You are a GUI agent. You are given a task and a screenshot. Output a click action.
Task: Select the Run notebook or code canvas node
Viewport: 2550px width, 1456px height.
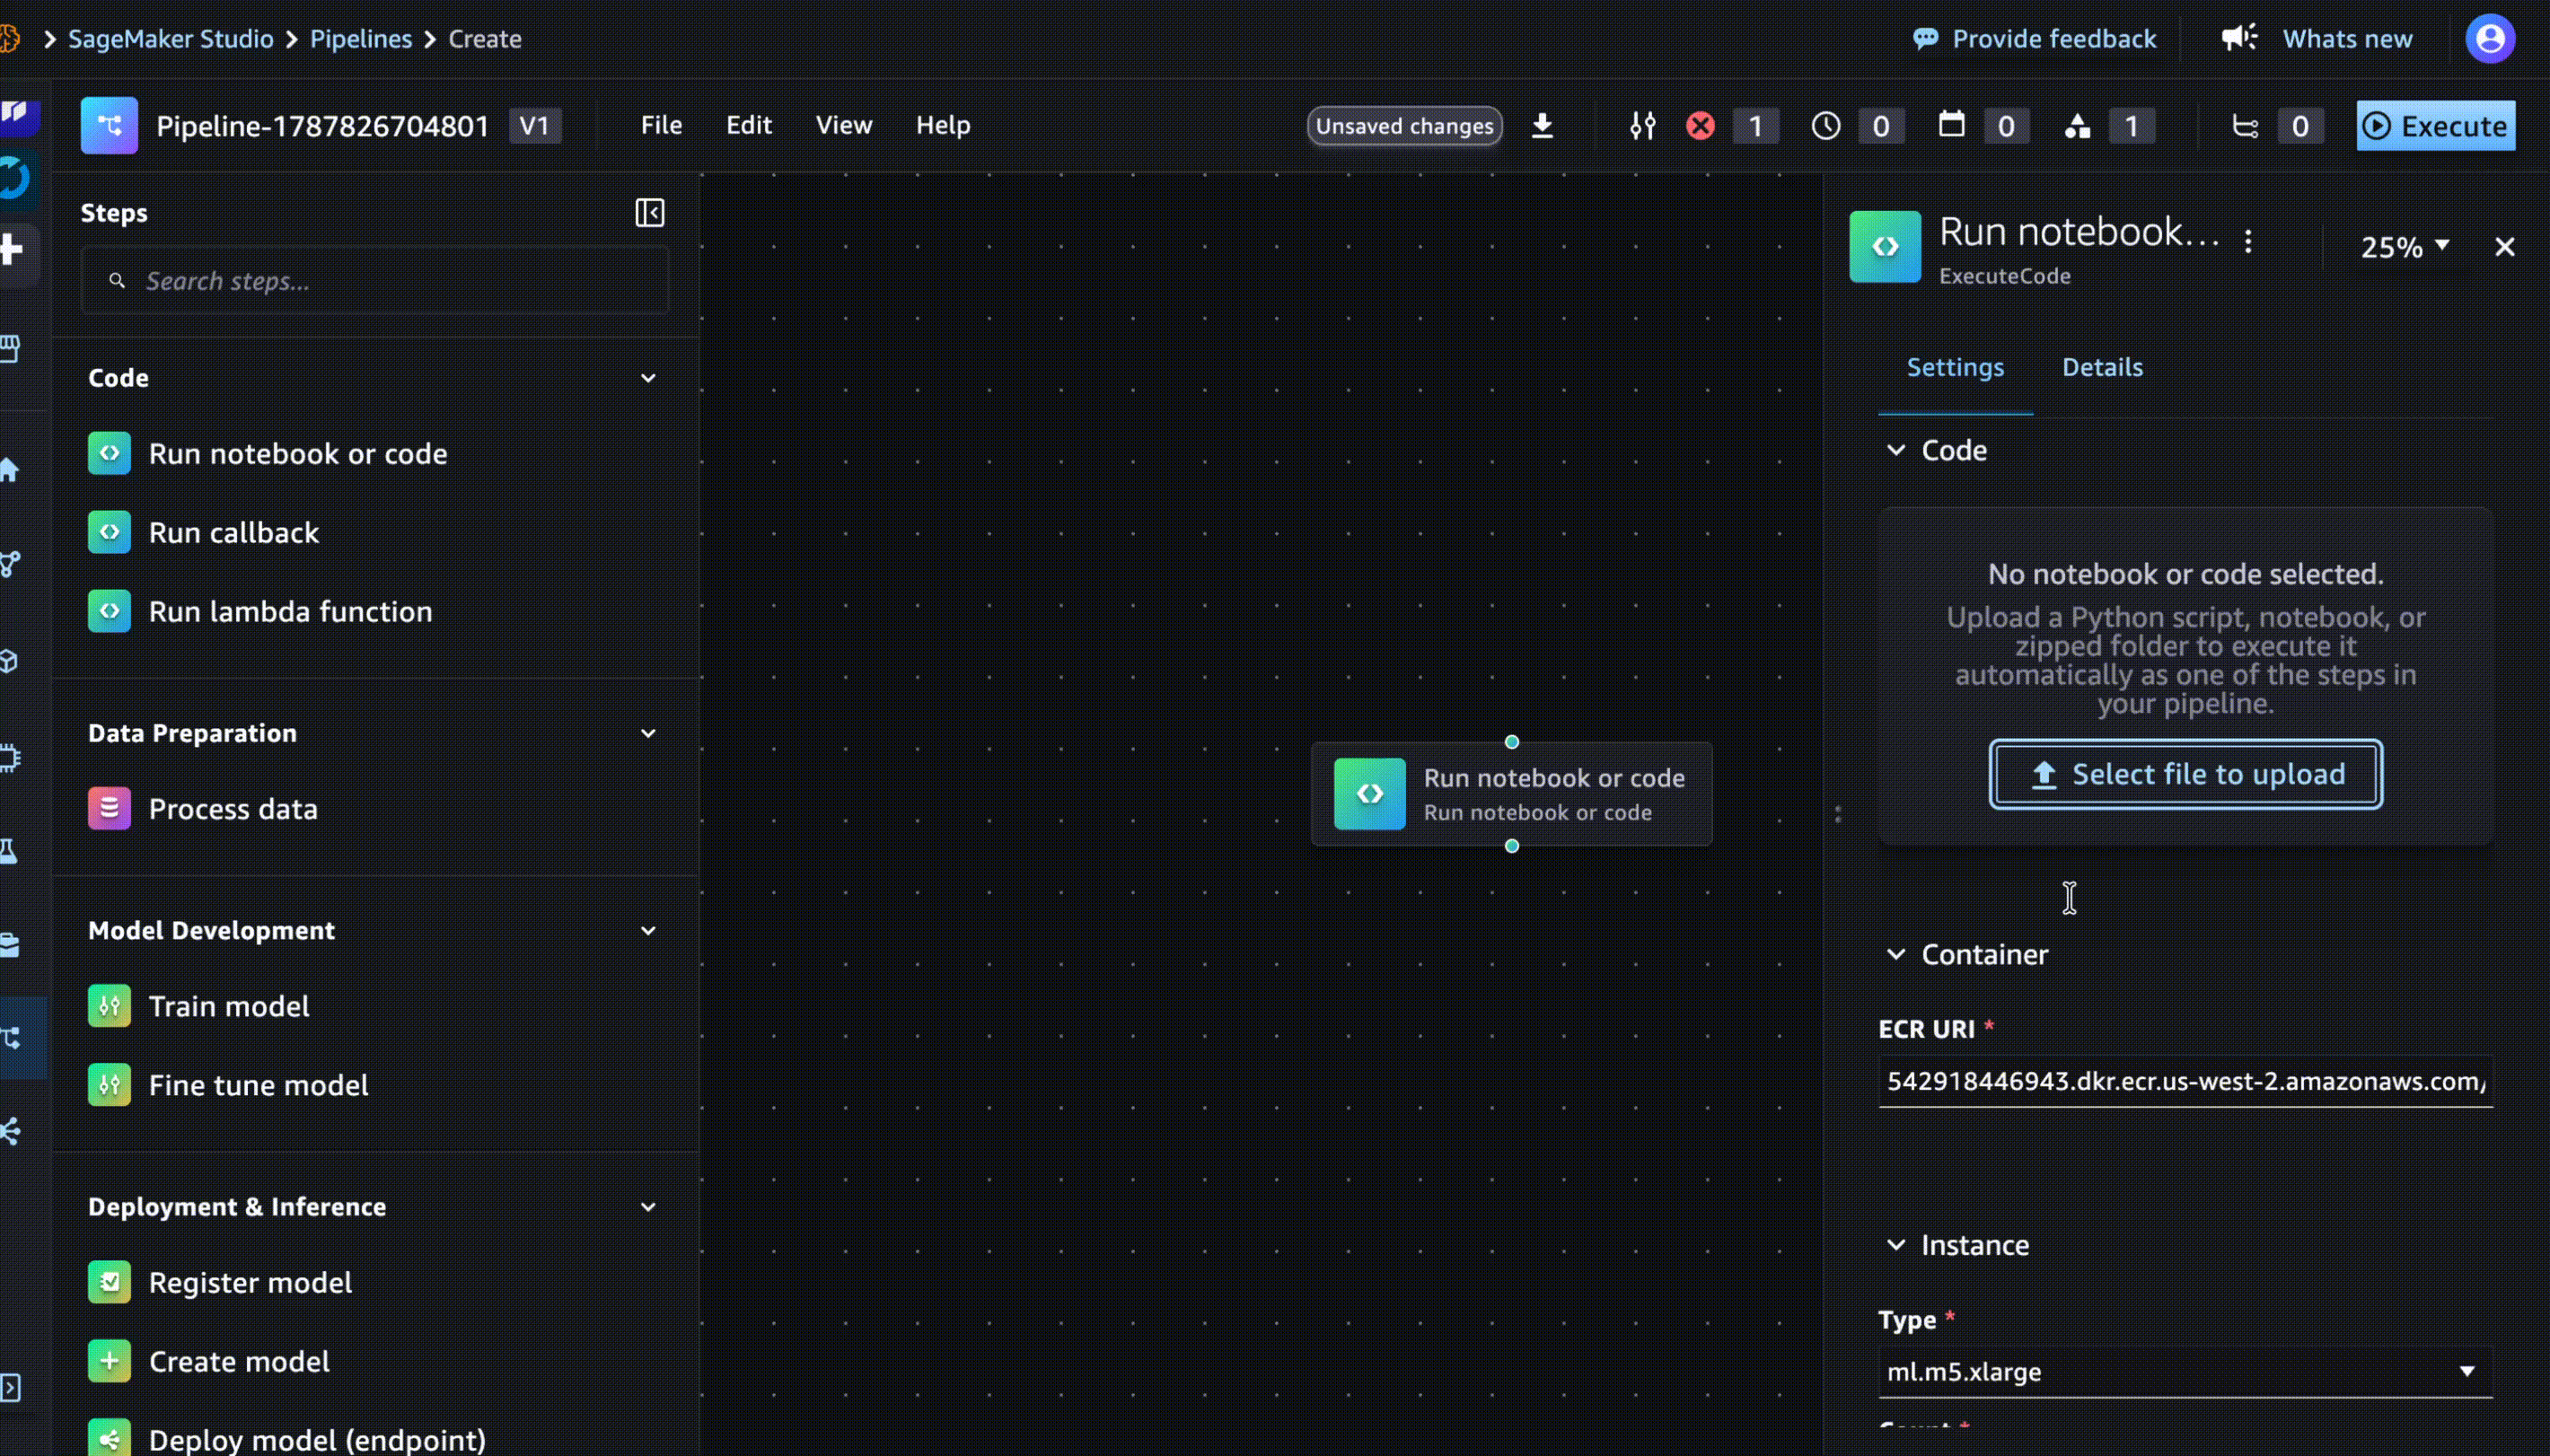pos(1511,794)
